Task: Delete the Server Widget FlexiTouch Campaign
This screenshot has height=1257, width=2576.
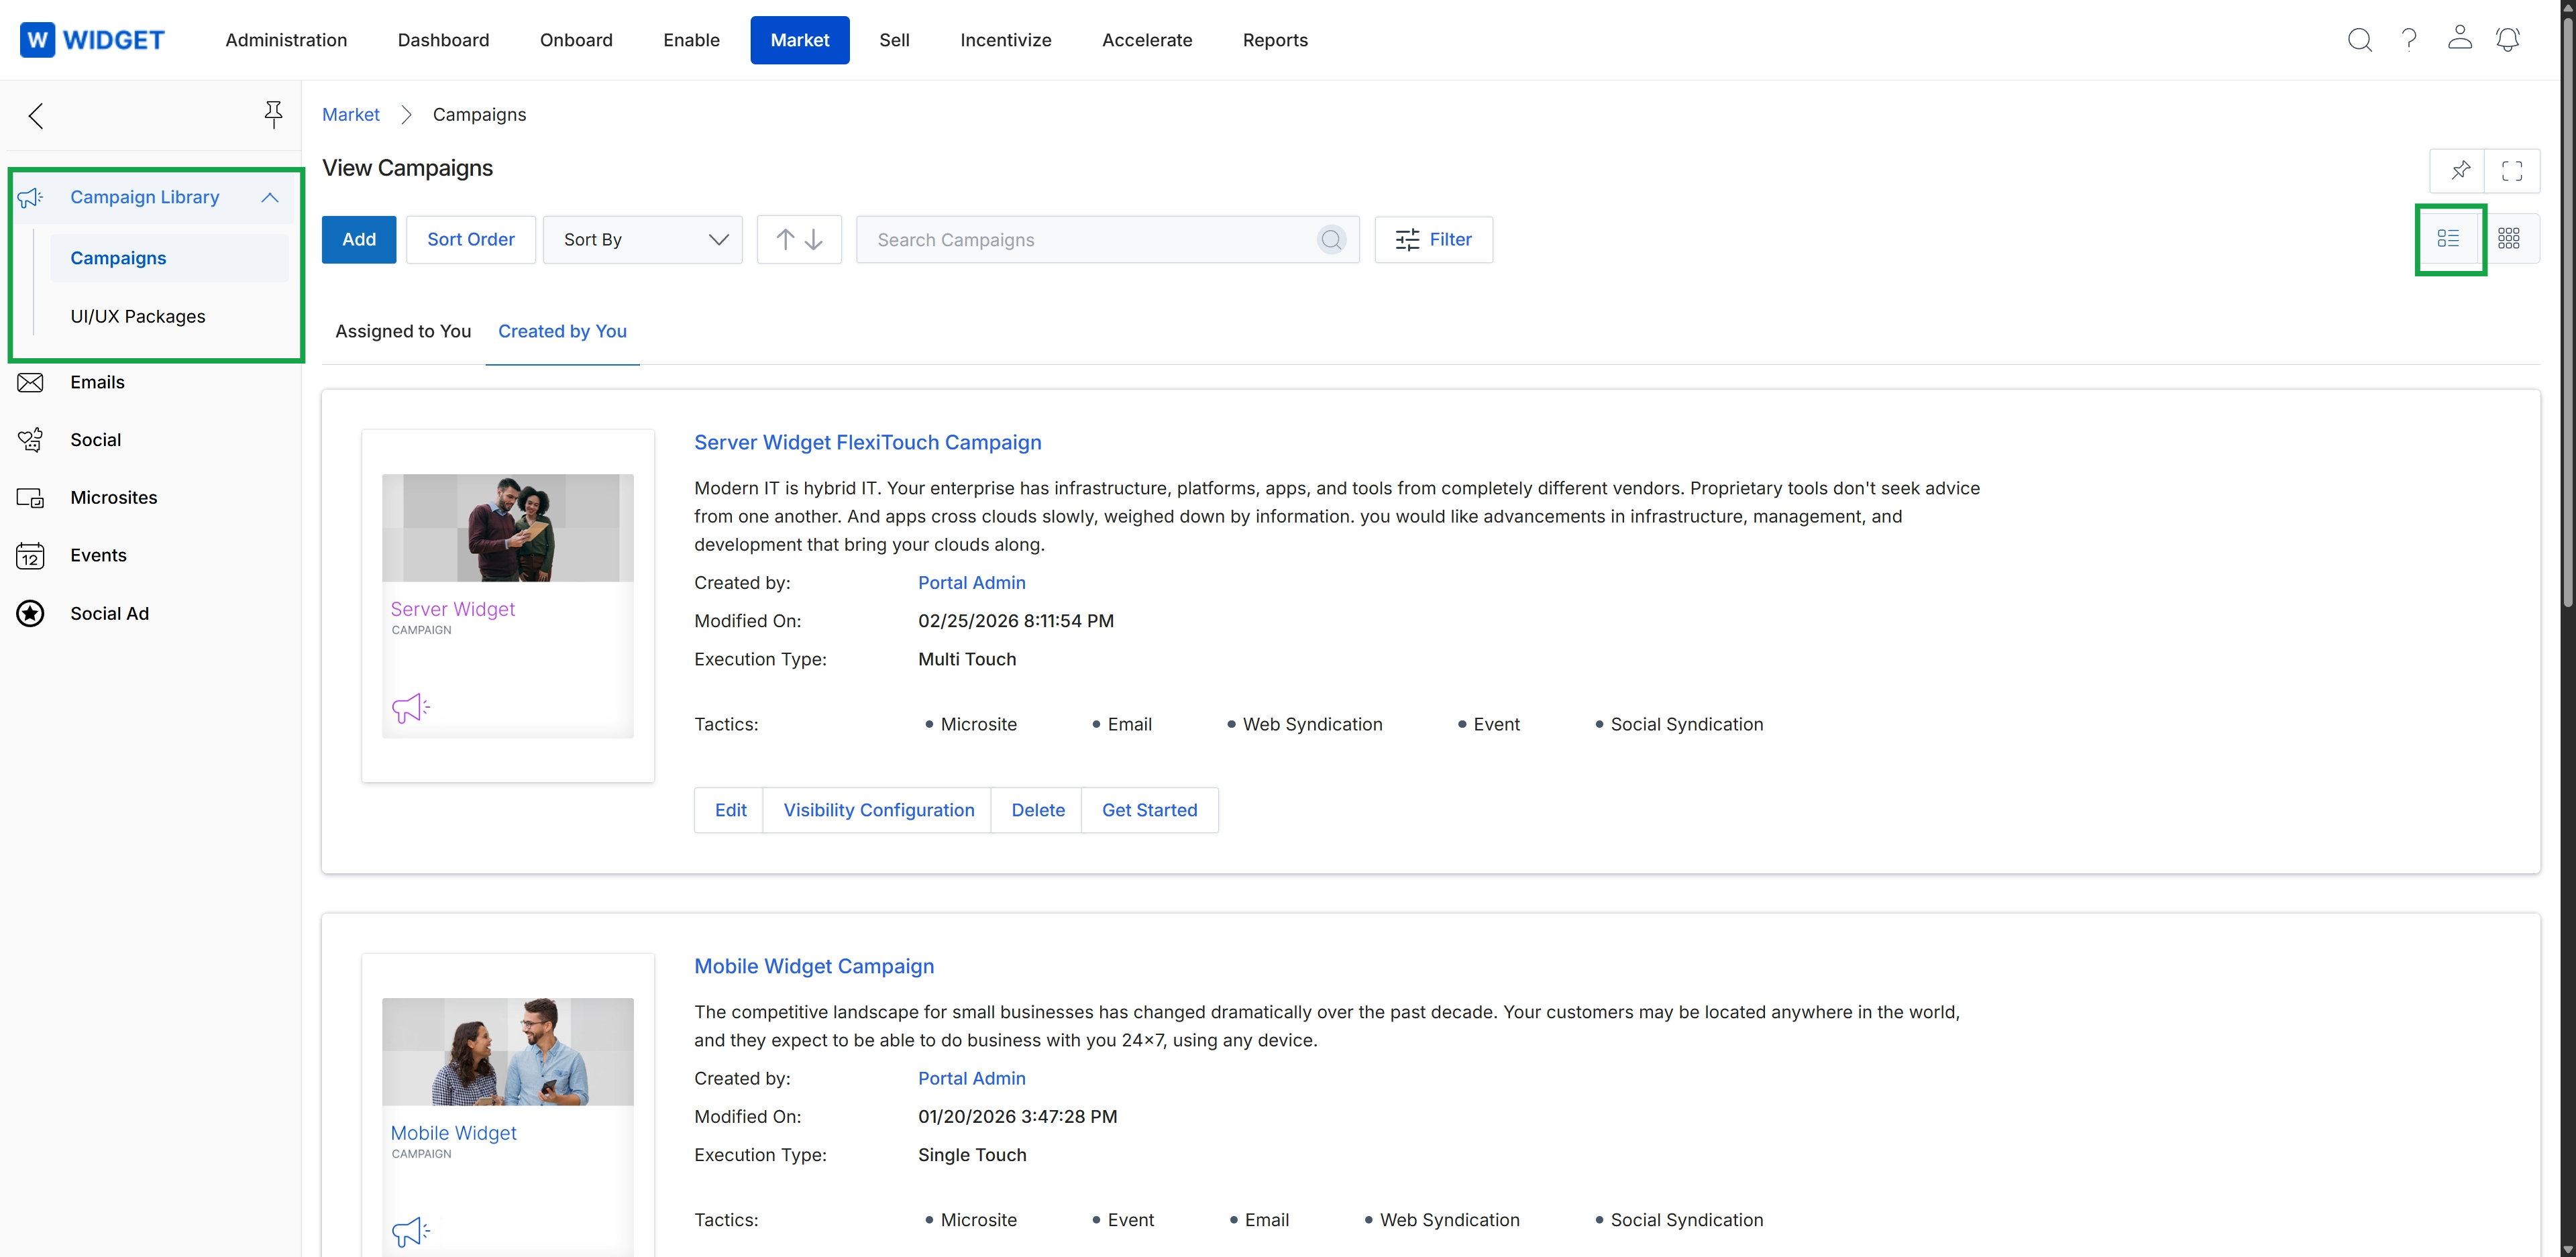Action: [1037, 810]
